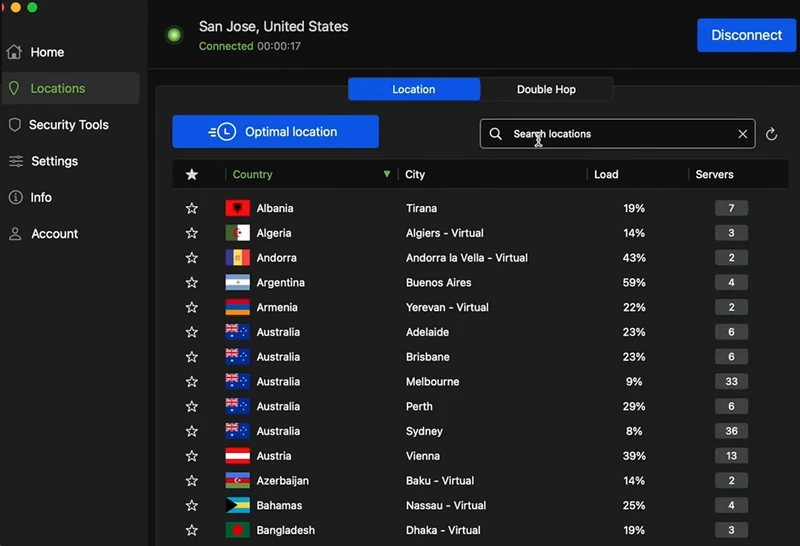Open server list badge 7 for Tirana
This screenshot has height=546, width=800.
[x=731, y=208]
